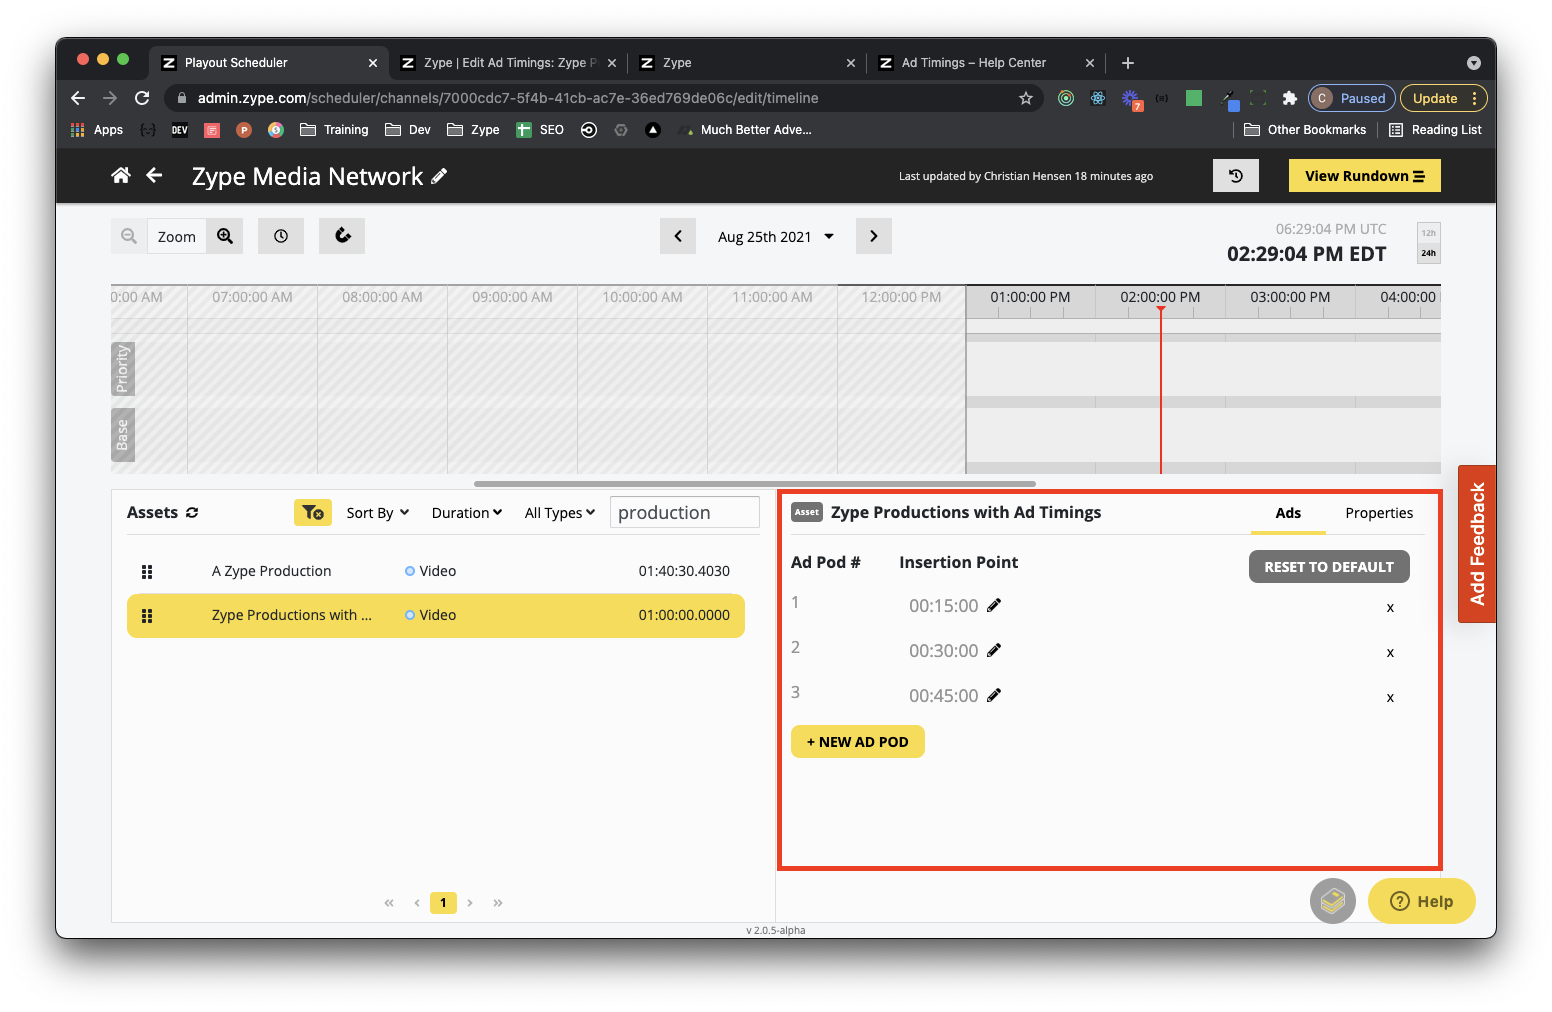1552x1012 pixels.
Task: Zoom in the timeline with the plus magnifier
Action: 225,236
